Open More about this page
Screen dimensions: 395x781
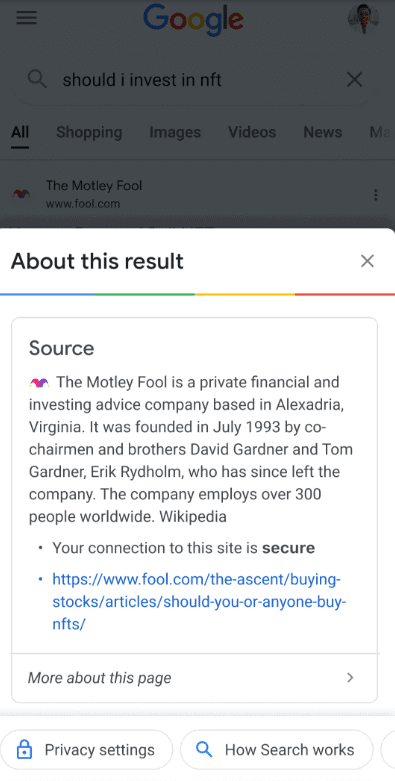click(194, 677)
